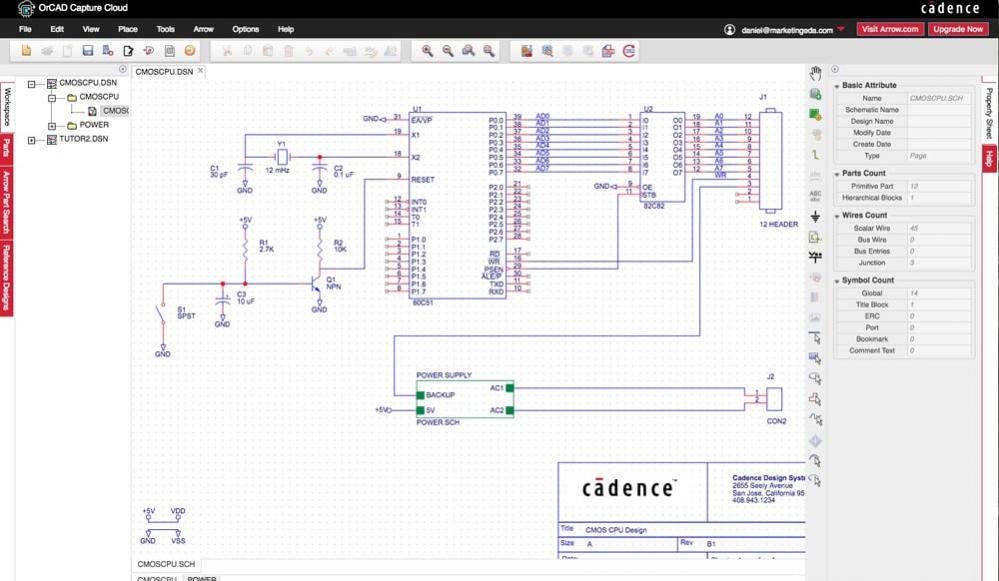This screenshot has height=581, width=999.
Task: Open the File menu
Action: coord(25,29)
